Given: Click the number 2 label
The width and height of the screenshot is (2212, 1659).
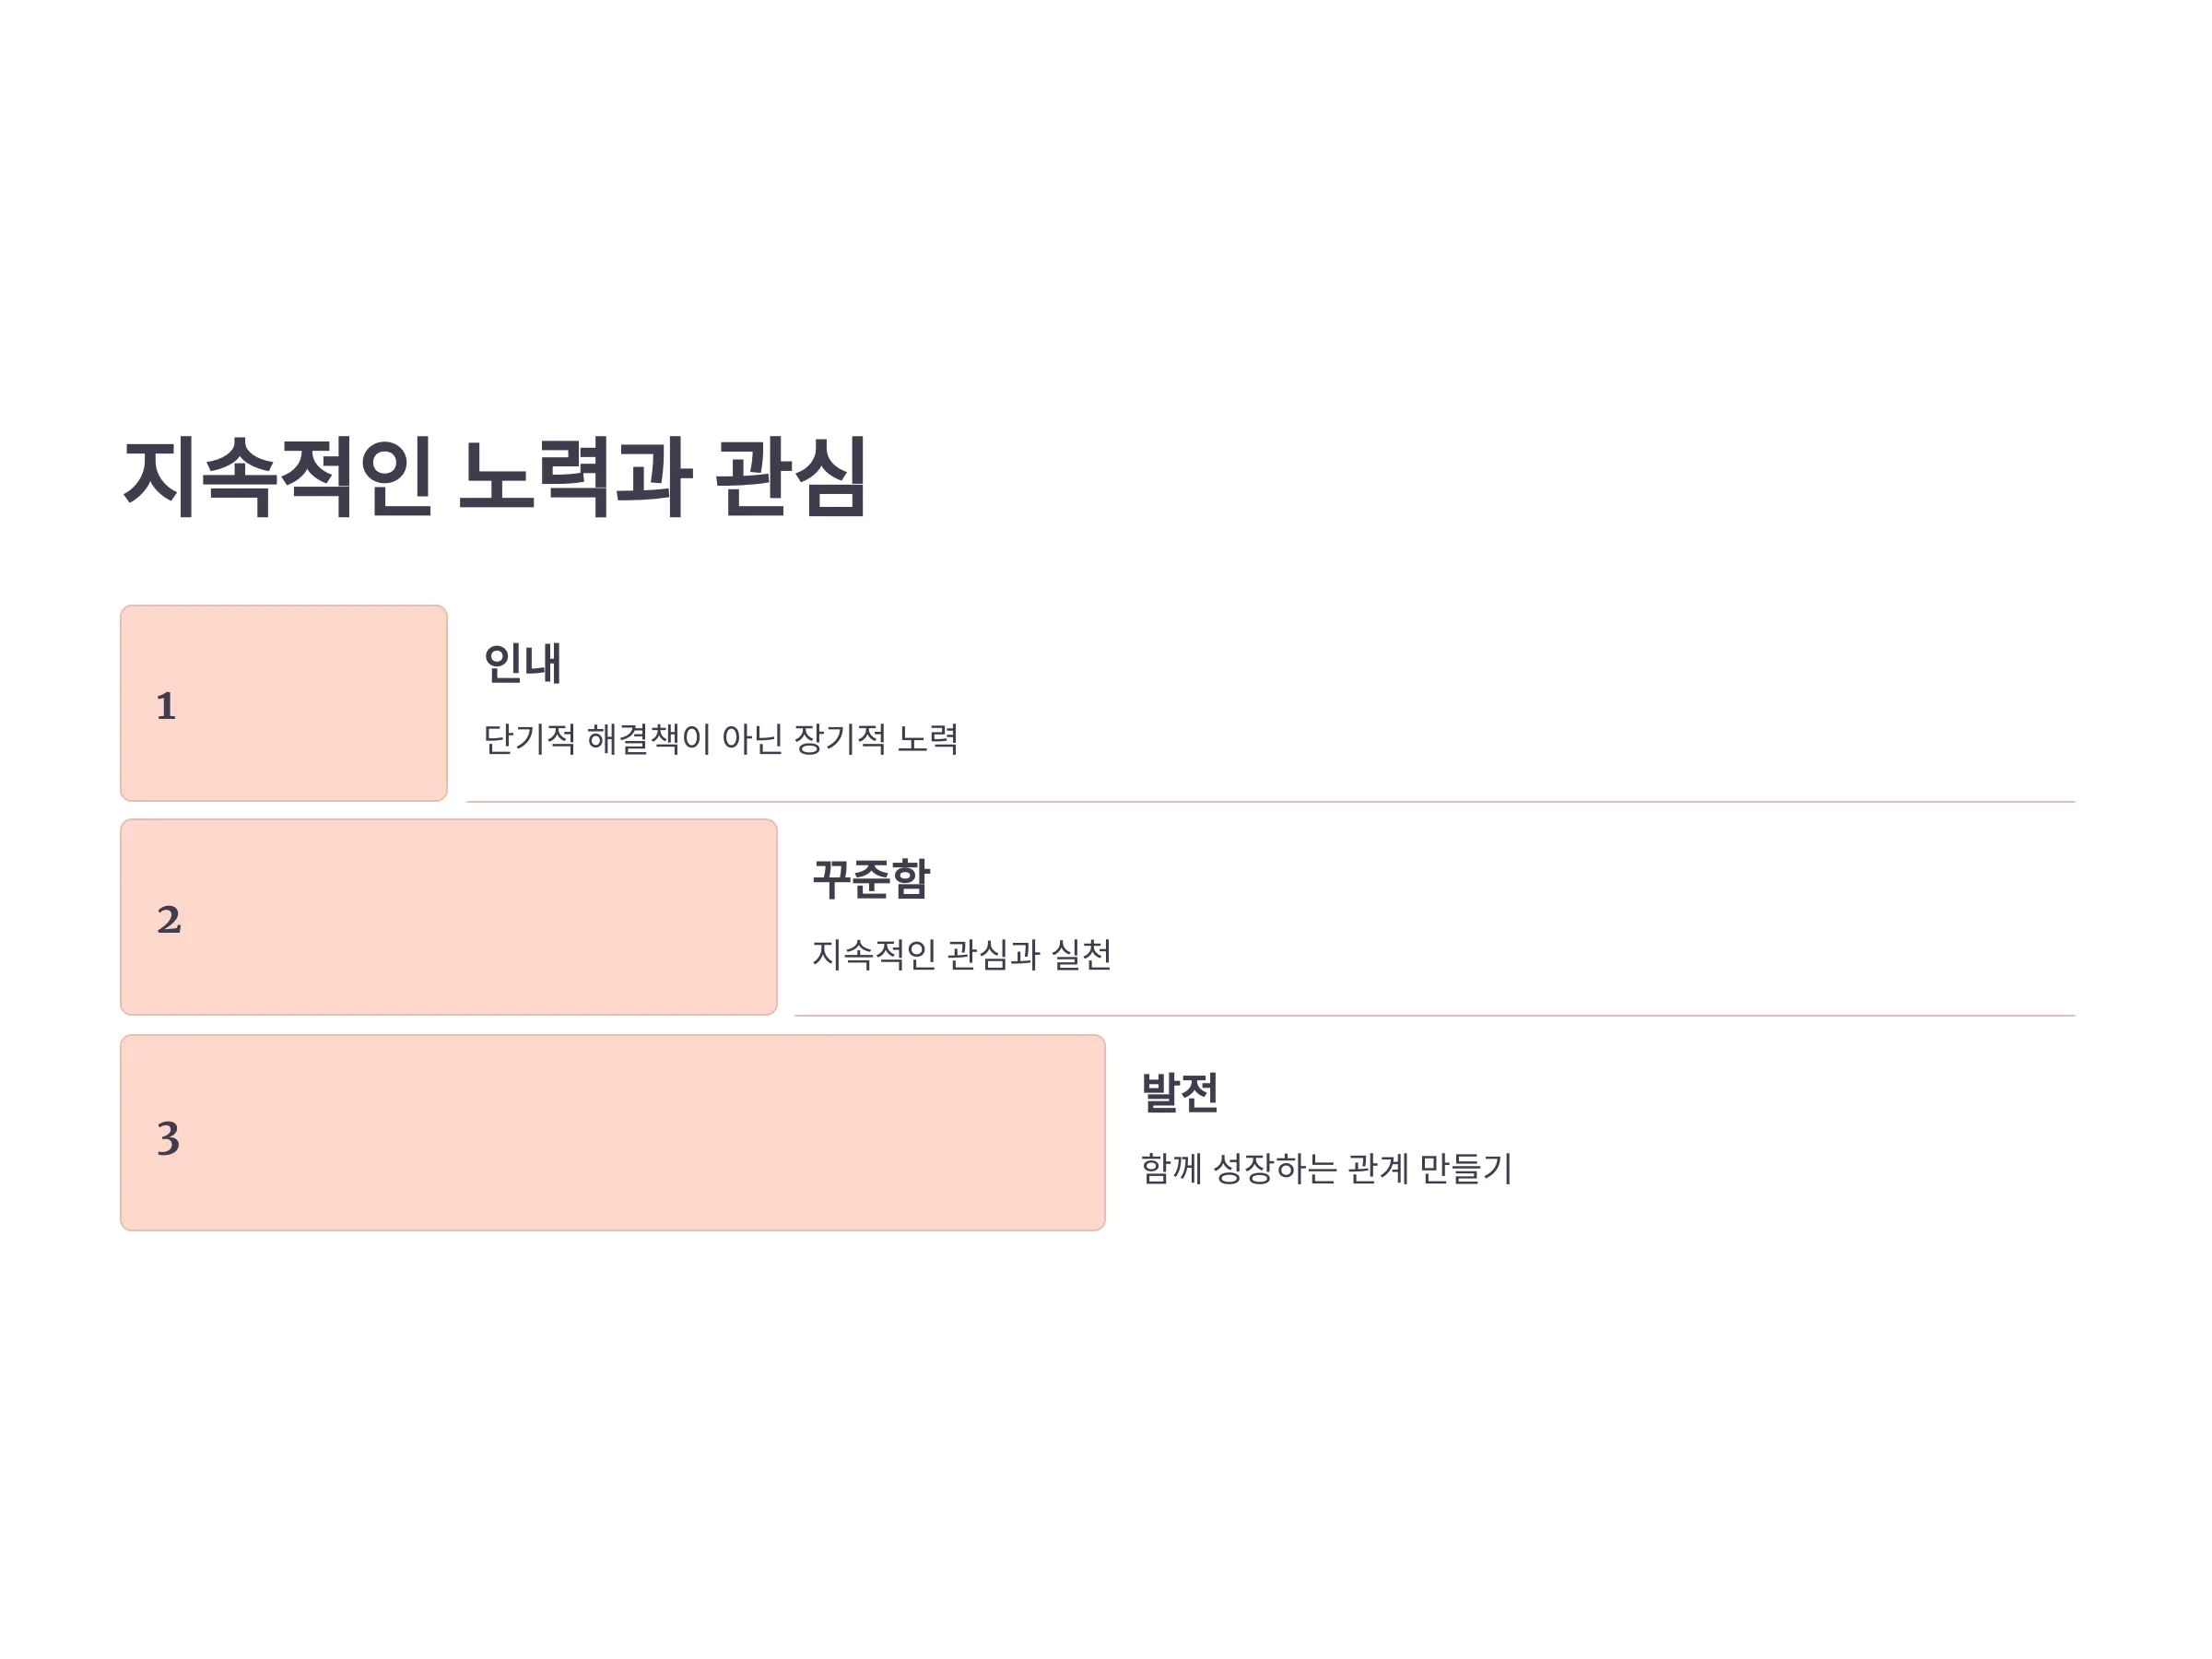Looking at the screenshot, I should (169, 920).
